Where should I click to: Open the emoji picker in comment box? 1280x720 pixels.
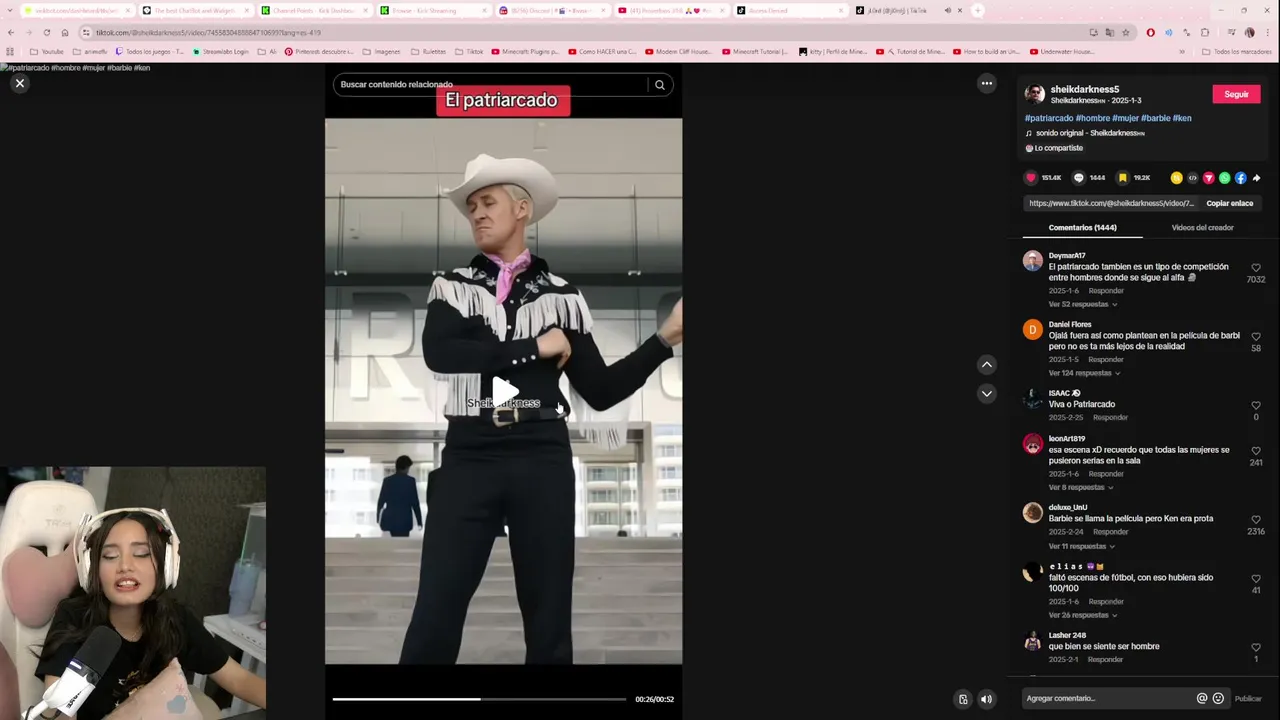point(1218,698)
